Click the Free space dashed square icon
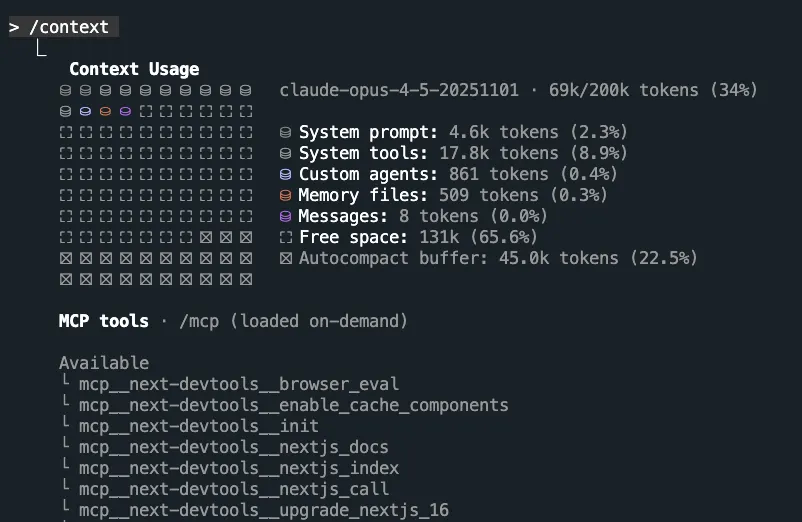802x522 pixels. pyautogui.click(x=285, y=237)
